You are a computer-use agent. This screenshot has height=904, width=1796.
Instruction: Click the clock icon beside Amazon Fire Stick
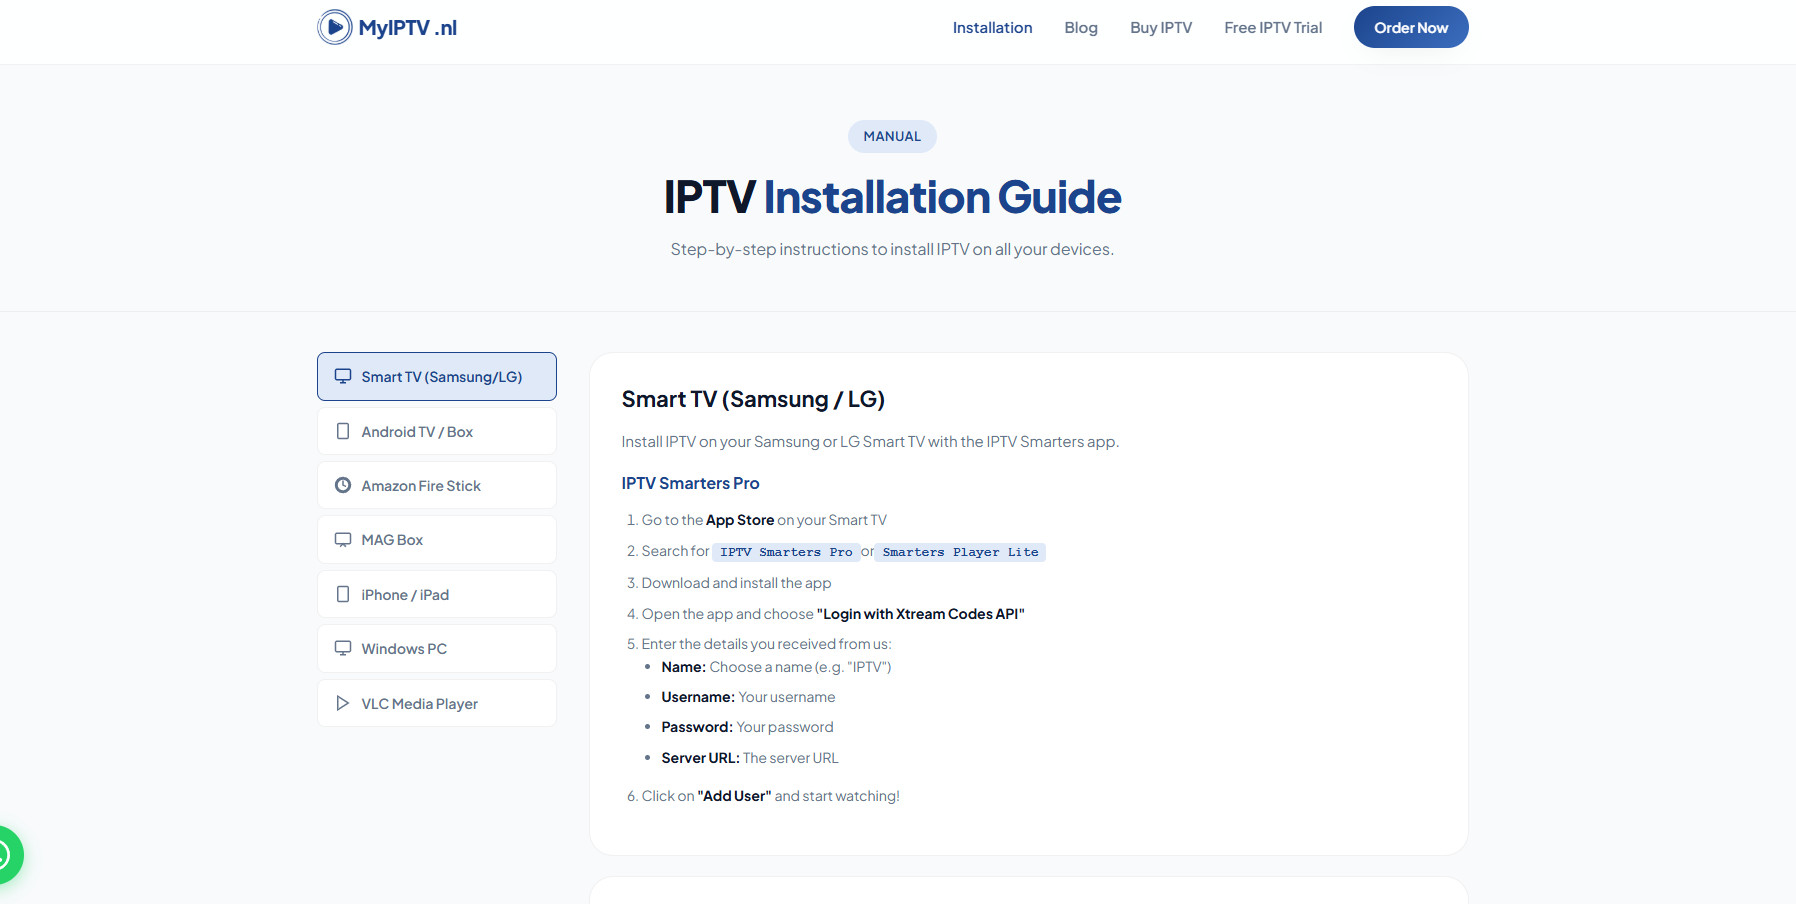[x=343, y=485]
